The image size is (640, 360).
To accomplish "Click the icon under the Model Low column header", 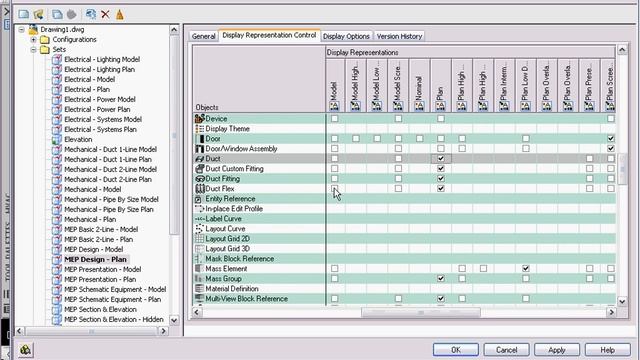I will click(x=377, y=106).
